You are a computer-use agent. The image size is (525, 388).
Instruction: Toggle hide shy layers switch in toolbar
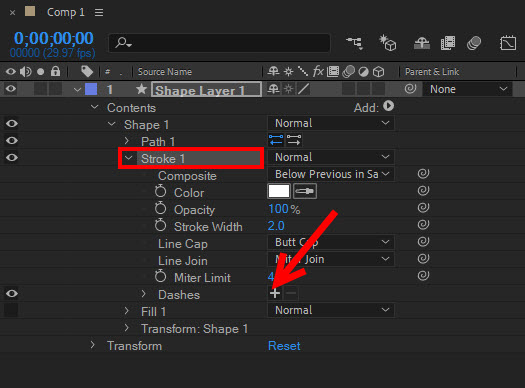tap(422, 43)
